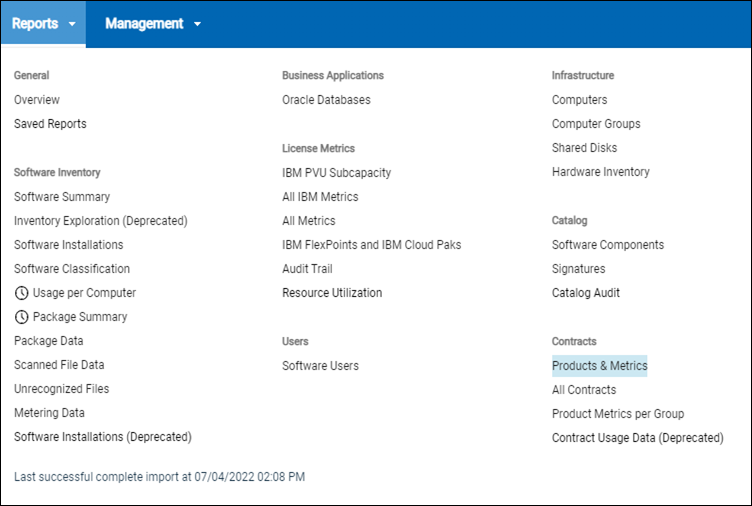Click clock icon beside Package Summary
This screenshot has height=506, width=752.
pyautogui.click(x=22, y=317)
